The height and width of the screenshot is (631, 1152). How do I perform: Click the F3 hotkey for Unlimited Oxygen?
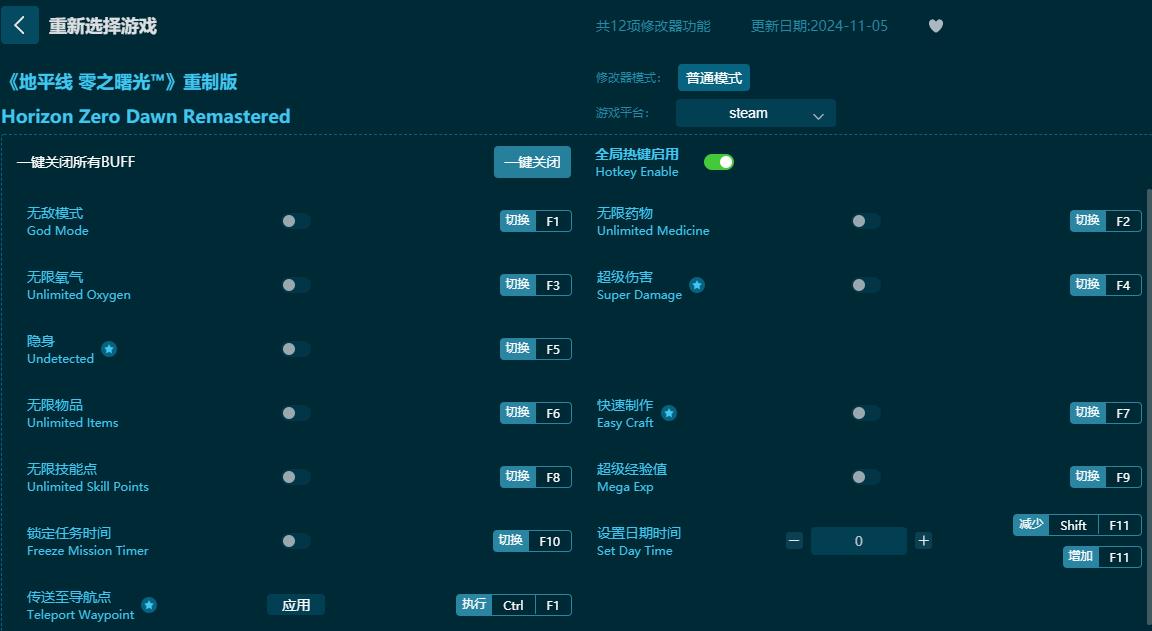[x=553, y=285]
